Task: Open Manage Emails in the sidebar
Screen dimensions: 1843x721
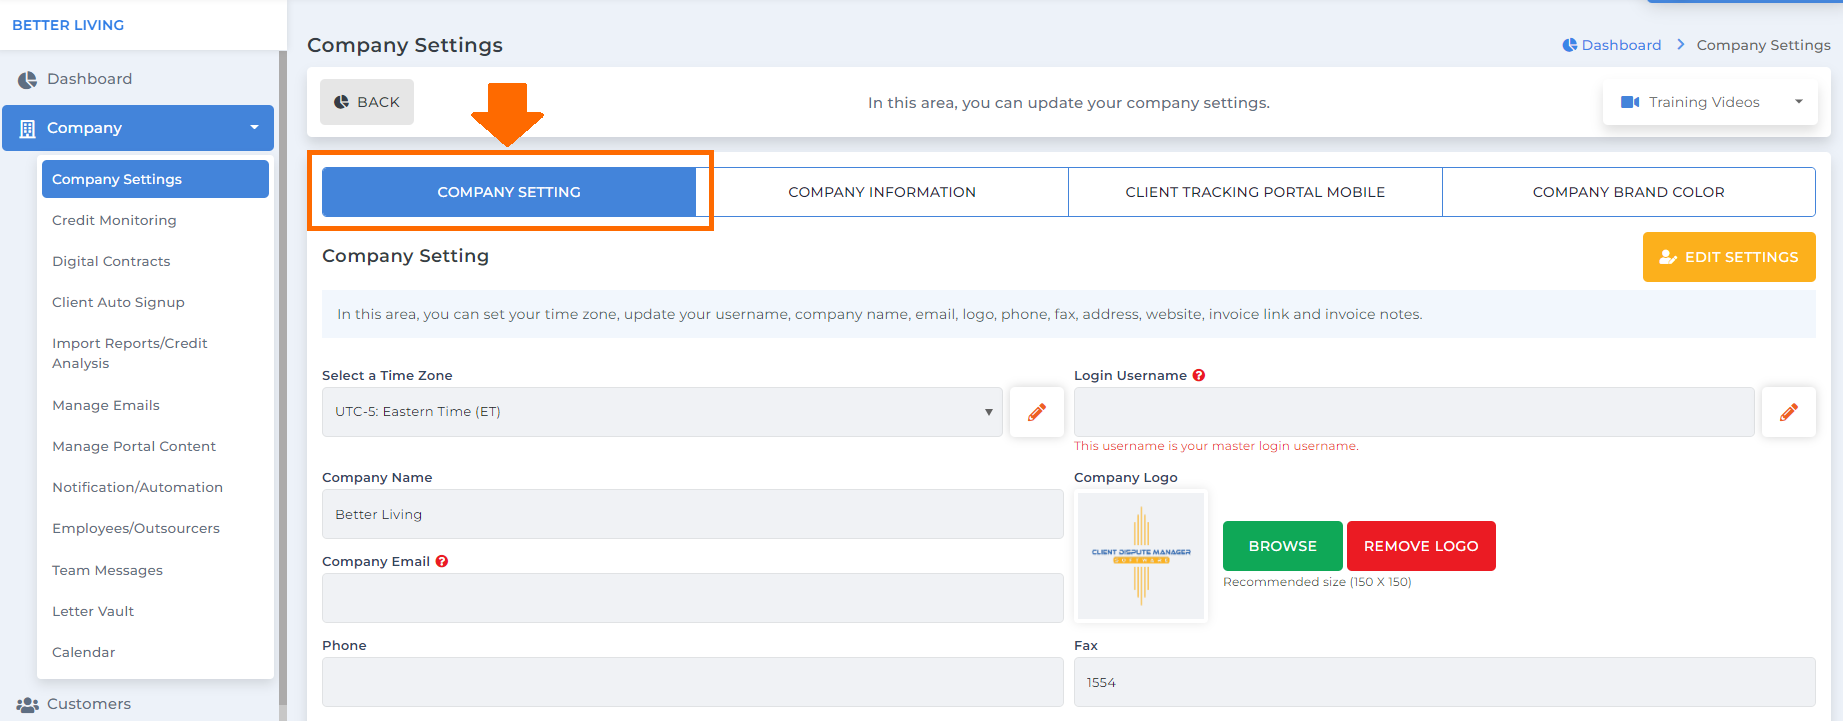Action: 106,405
